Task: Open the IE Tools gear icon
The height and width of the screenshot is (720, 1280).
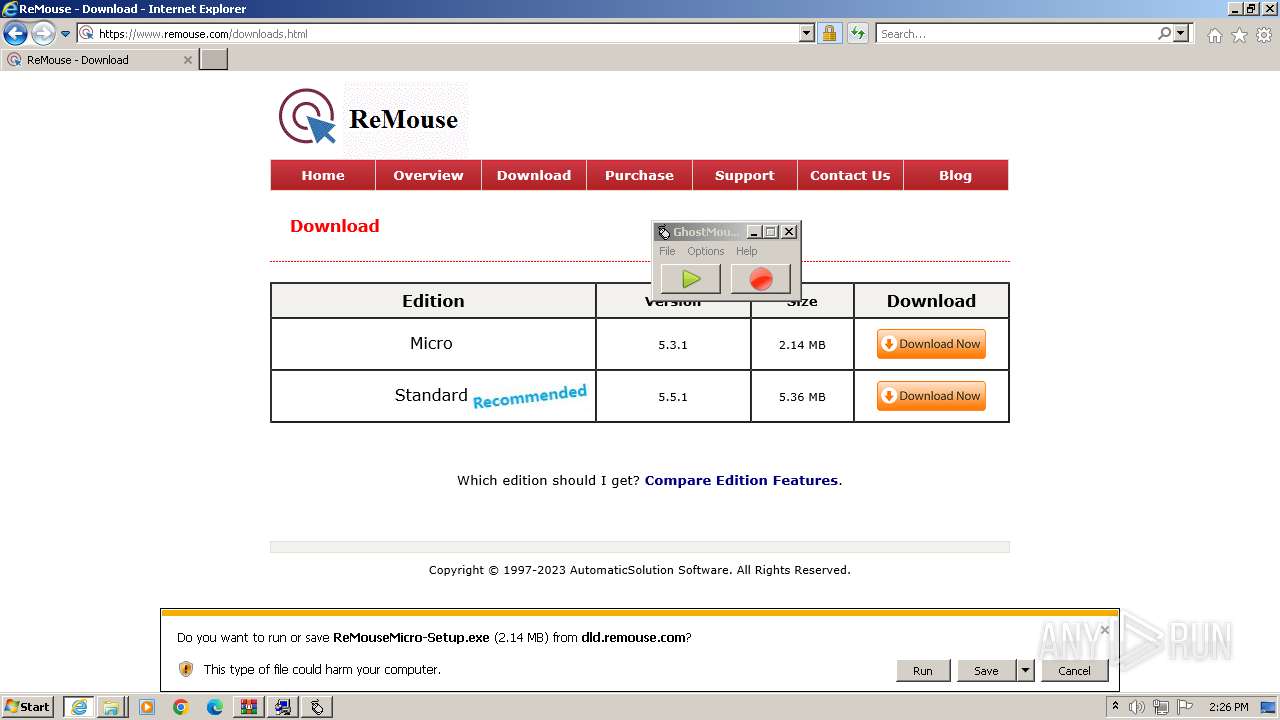Action: (x=1264, y=35)
